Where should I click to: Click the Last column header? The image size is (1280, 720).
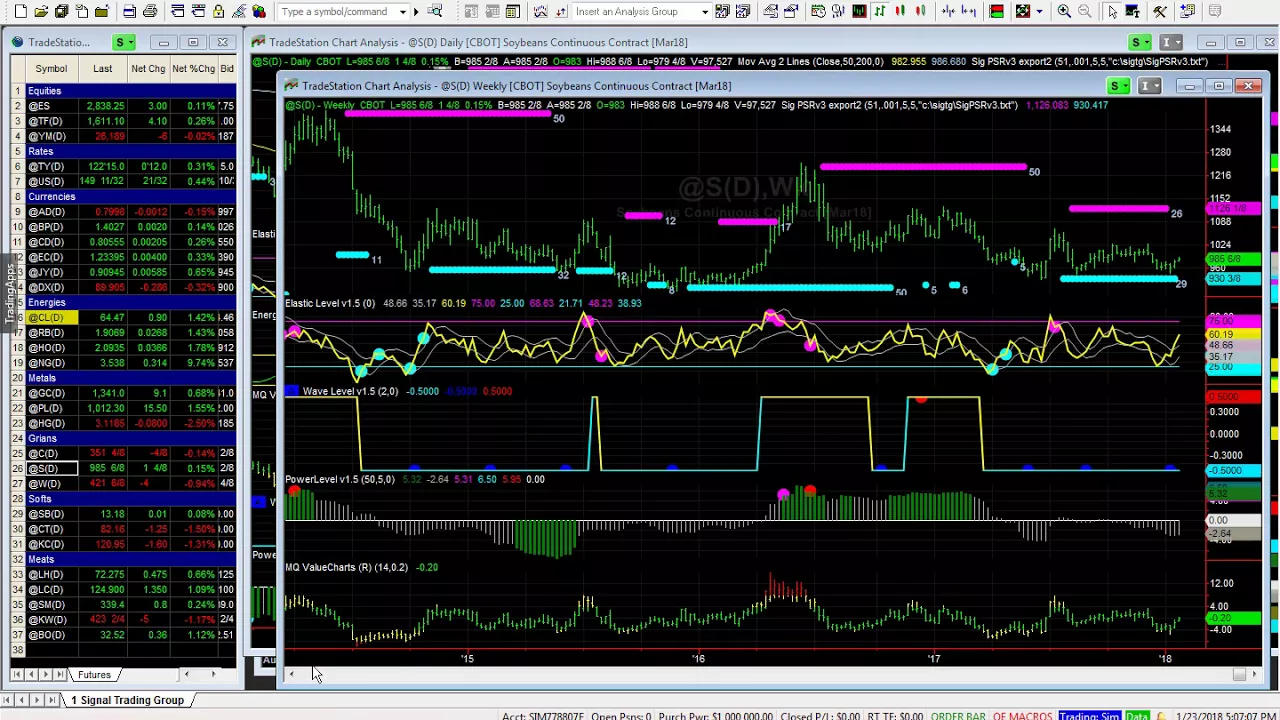tap(103, 69)
